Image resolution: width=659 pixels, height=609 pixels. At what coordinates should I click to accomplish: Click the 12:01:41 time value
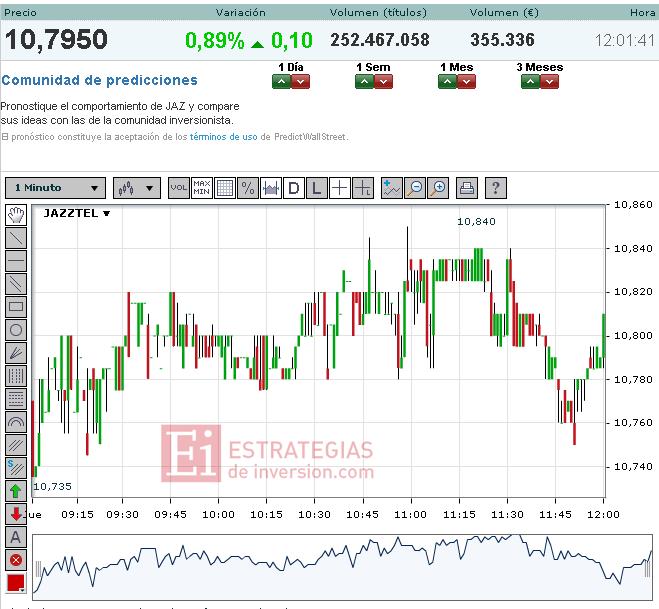tap(625, 41)
